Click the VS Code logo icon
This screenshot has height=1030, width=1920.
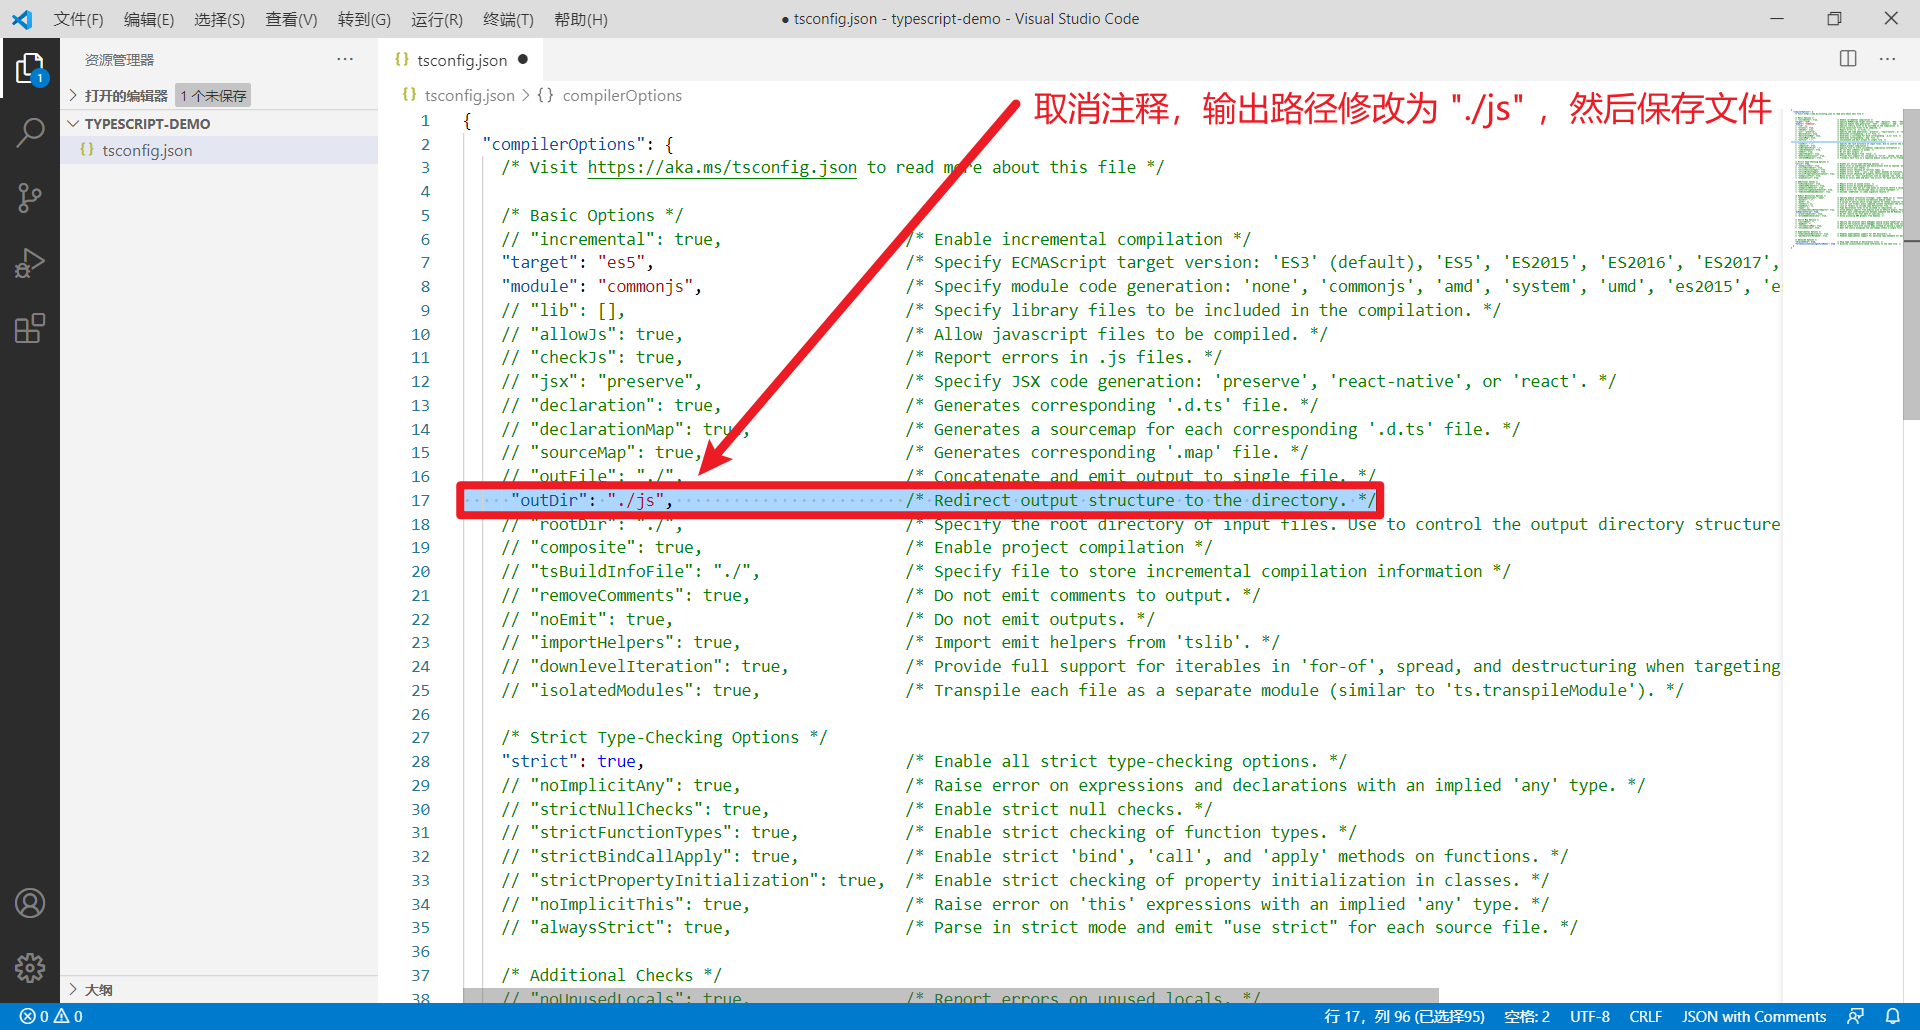click(x=22, y=19)
